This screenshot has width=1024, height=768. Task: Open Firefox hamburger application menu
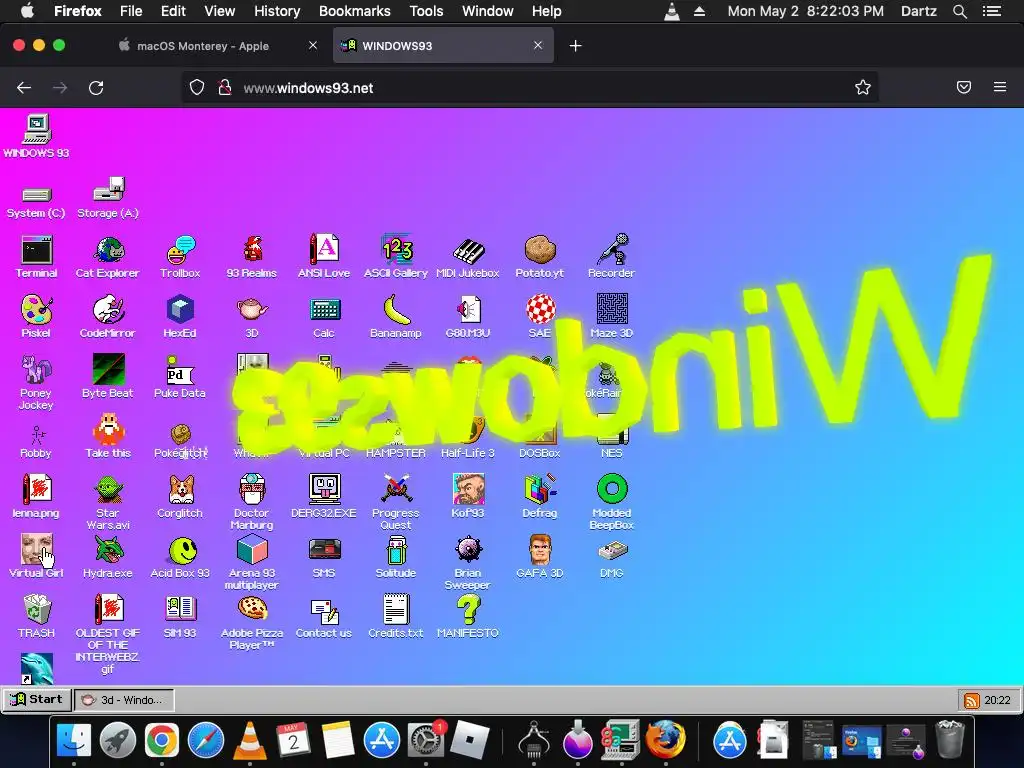pyautogui.click(x=1000, y=87)
